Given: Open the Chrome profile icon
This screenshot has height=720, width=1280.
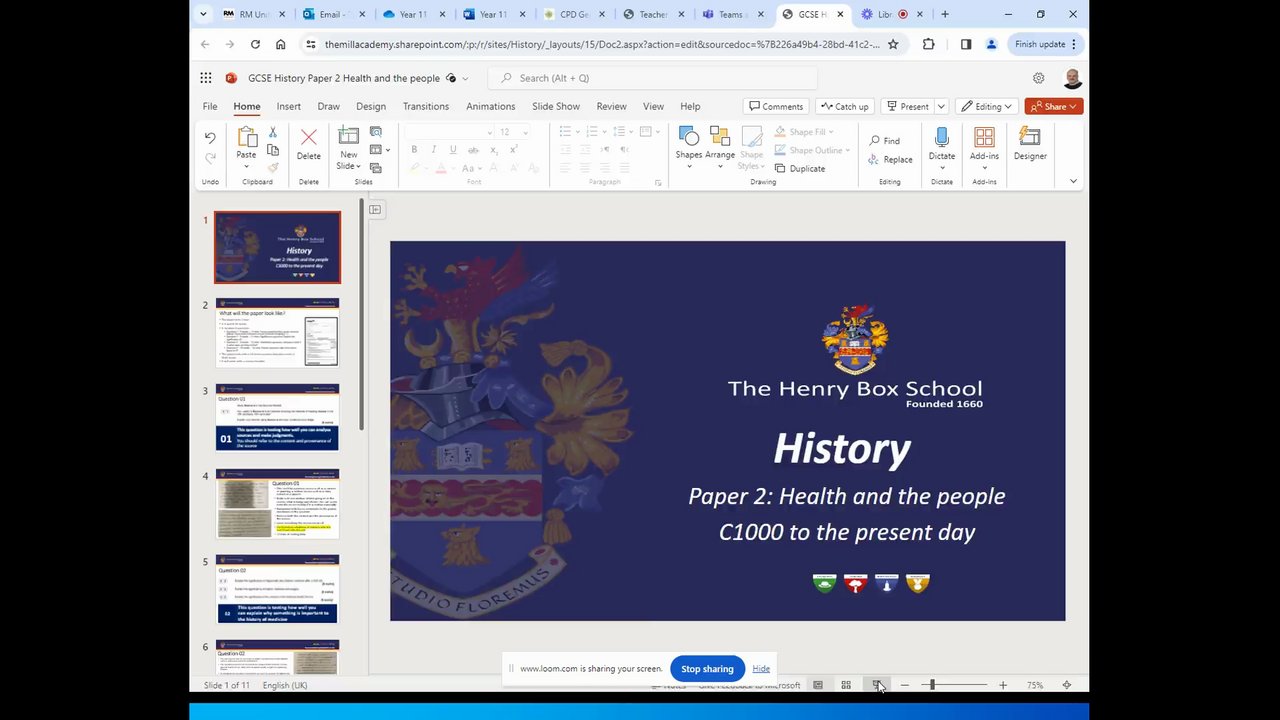Looking at the screenshot, I should [x=991, y=44].
